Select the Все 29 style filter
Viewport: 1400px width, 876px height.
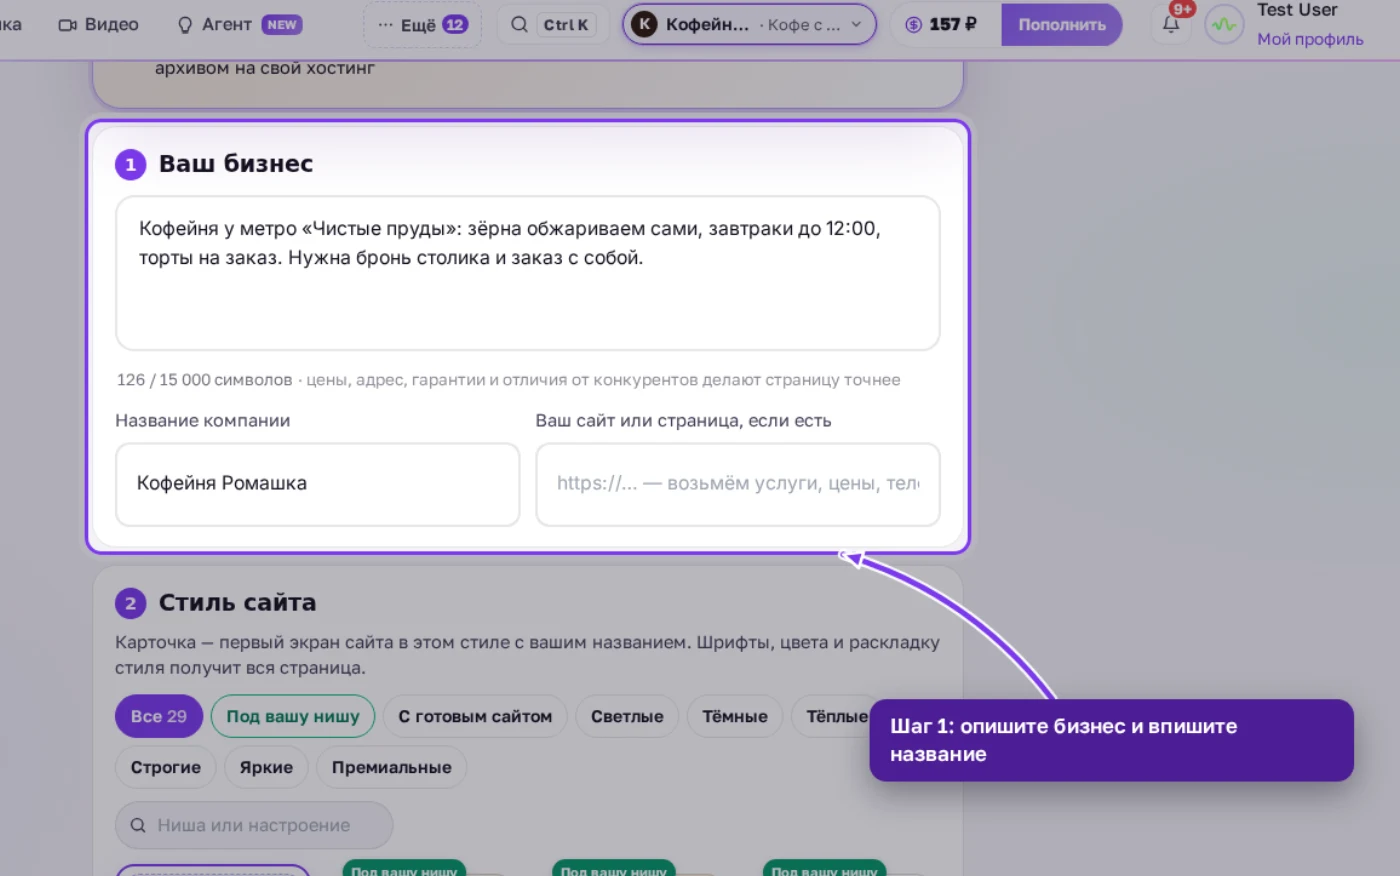coord(159,716)
